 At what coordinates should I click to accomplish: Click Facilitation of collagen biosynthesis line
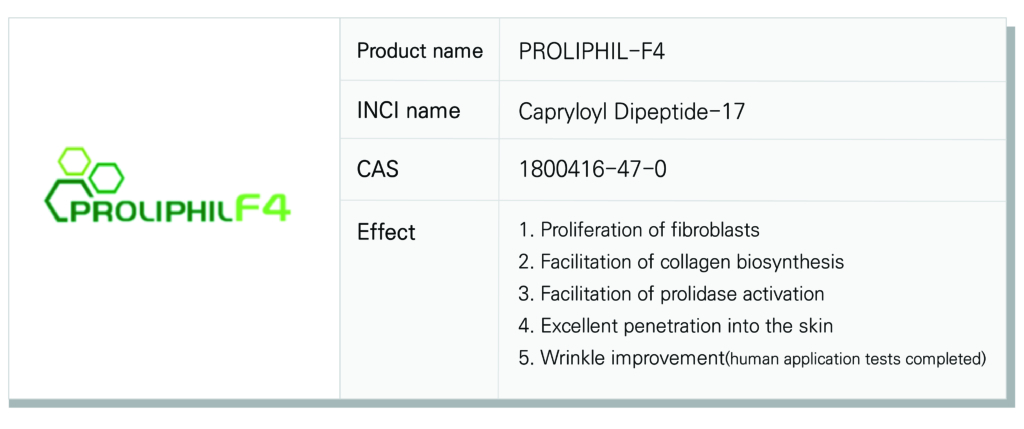681,262
